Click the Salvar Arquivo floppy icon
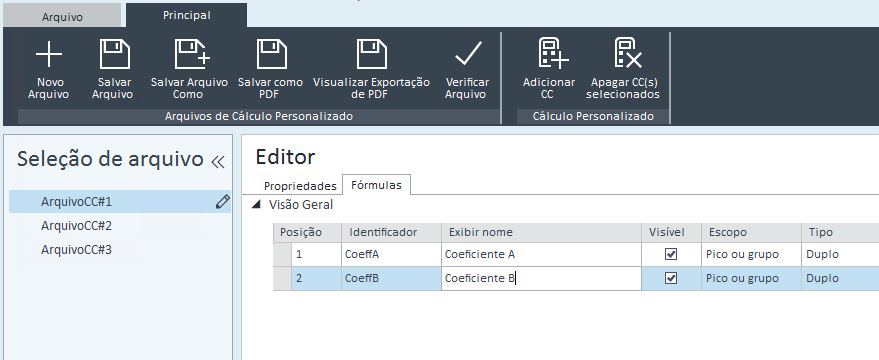The height and width of the screenshot is (360, 879). click(114, 54)
